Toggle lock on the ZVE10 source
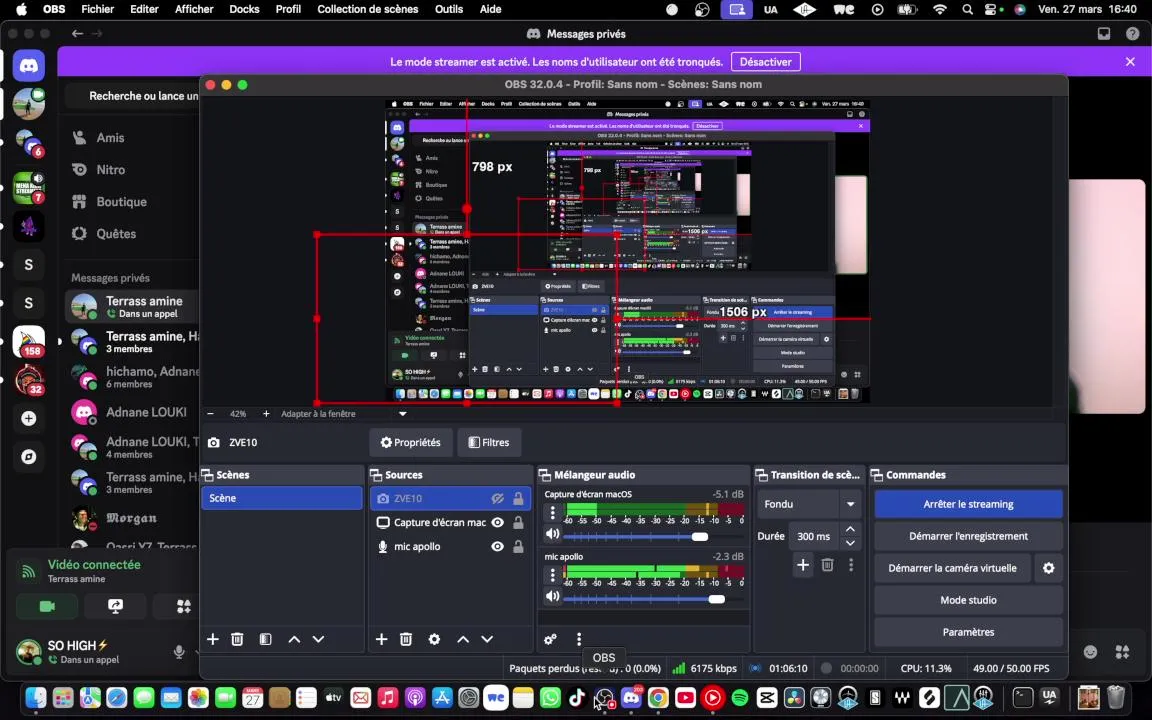The width and height of the screenshot is (1152, 720). [518, 498]
